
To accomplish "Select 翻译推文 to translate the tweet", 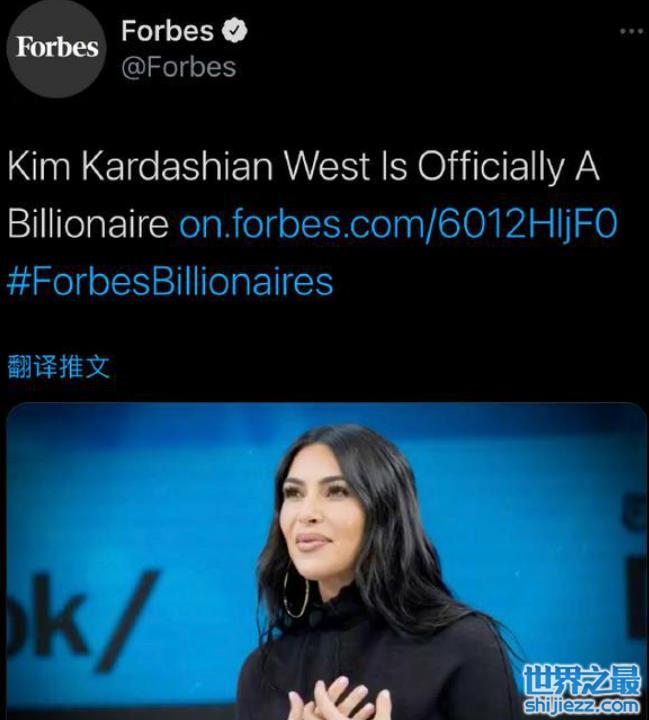I will (x=59, y=366).
